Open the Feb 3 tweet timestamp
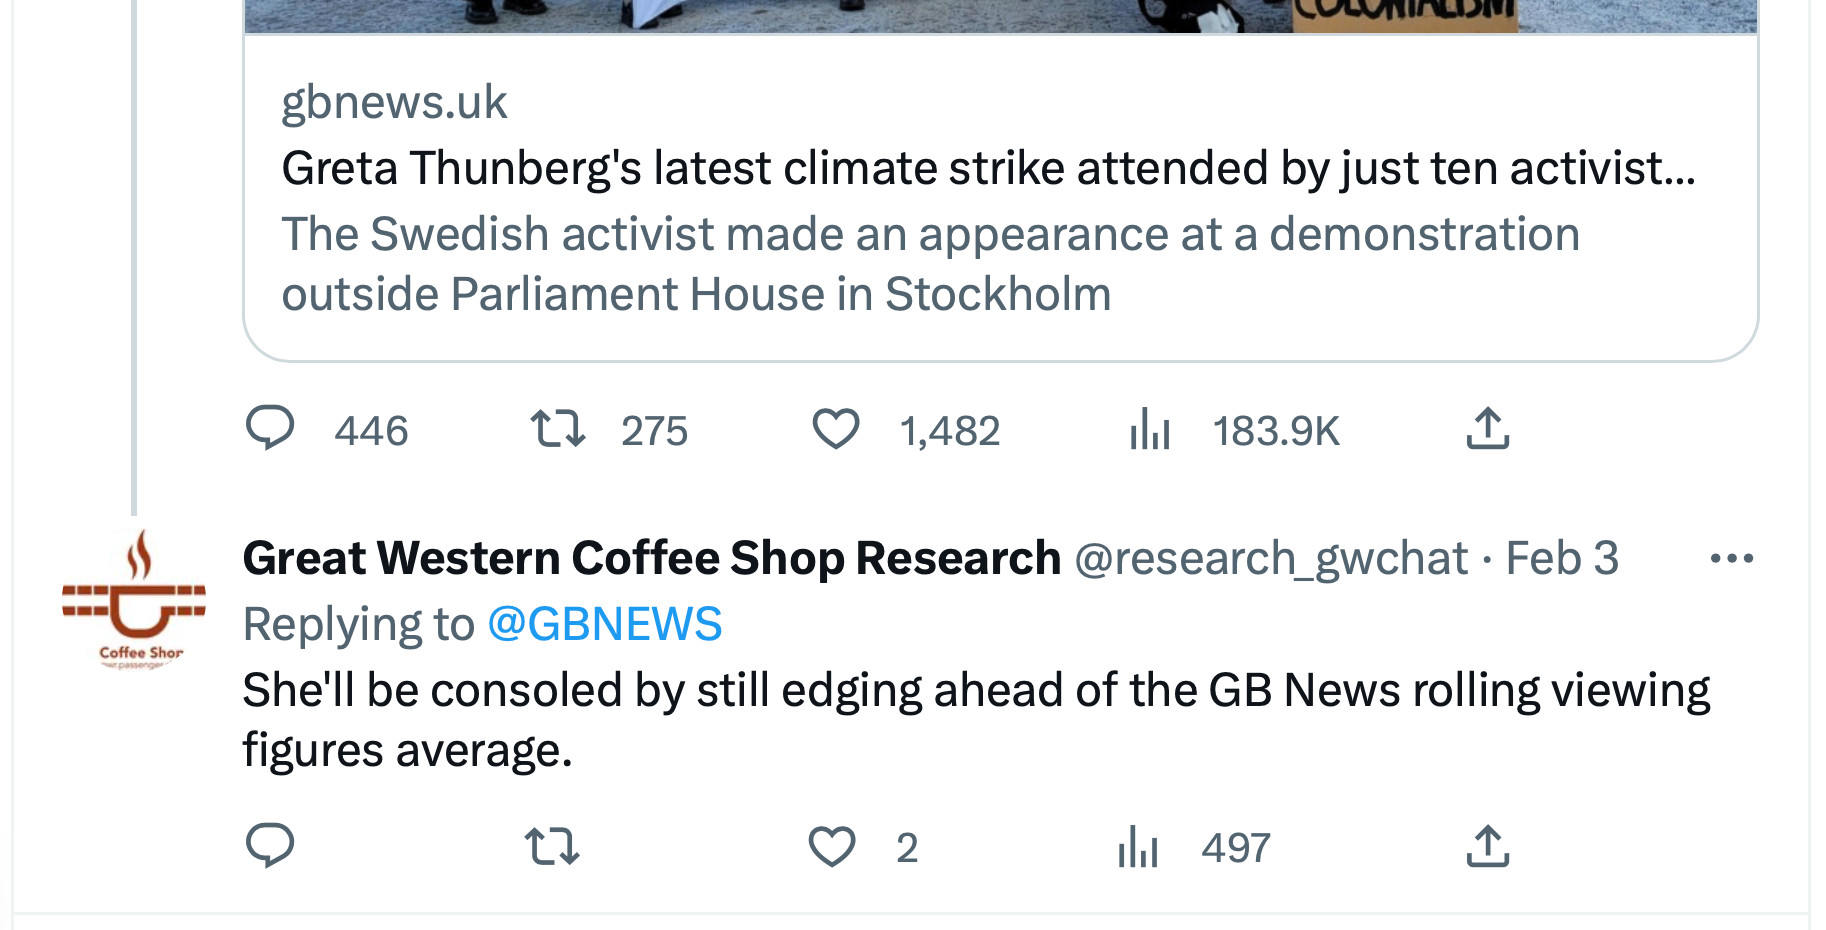This screenshot has height=930, width=1826. point(1561,558)
